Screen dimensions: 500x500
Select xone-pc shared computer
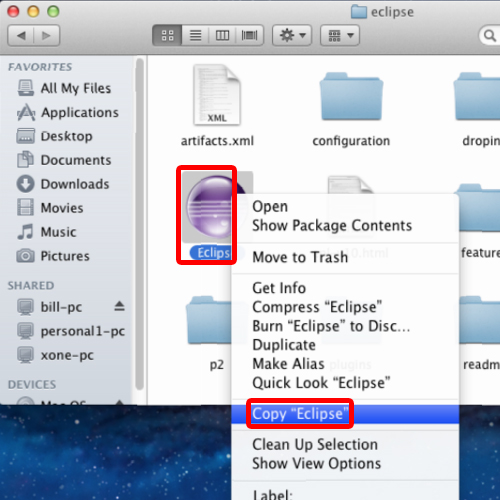point(55,355)
